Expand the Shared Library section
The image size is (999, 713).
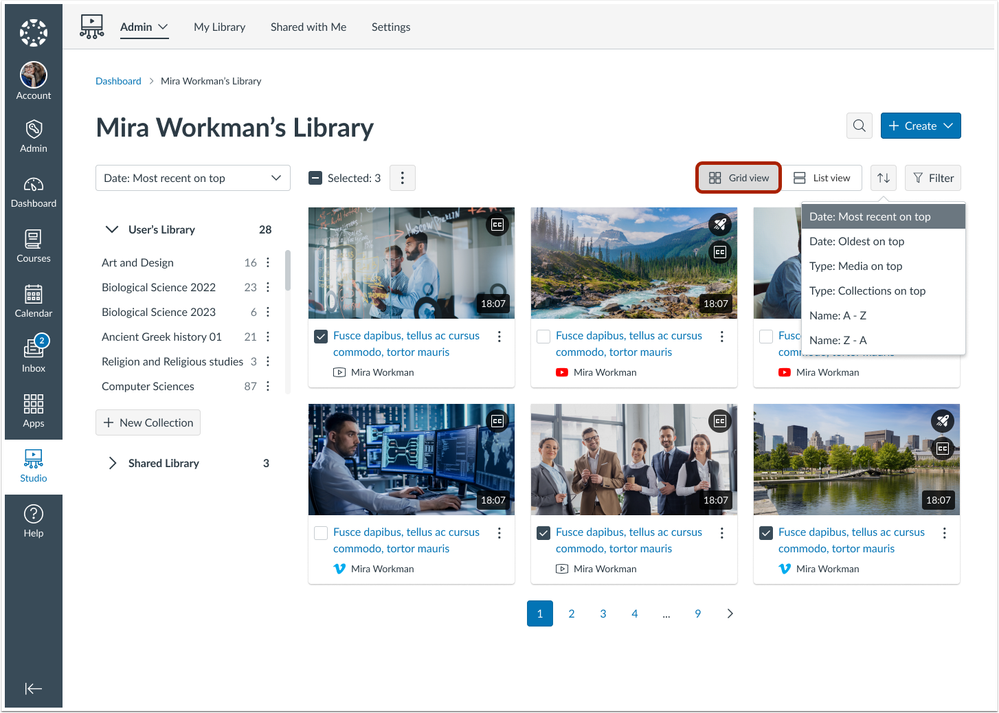[113, 463]
